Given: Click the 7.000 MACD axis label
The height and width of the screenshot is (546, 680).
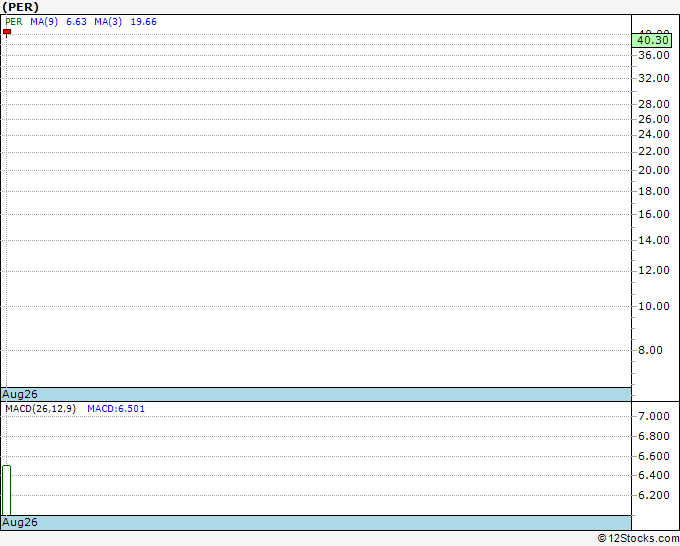Looking at the screenshot, I should pos(654,416).
